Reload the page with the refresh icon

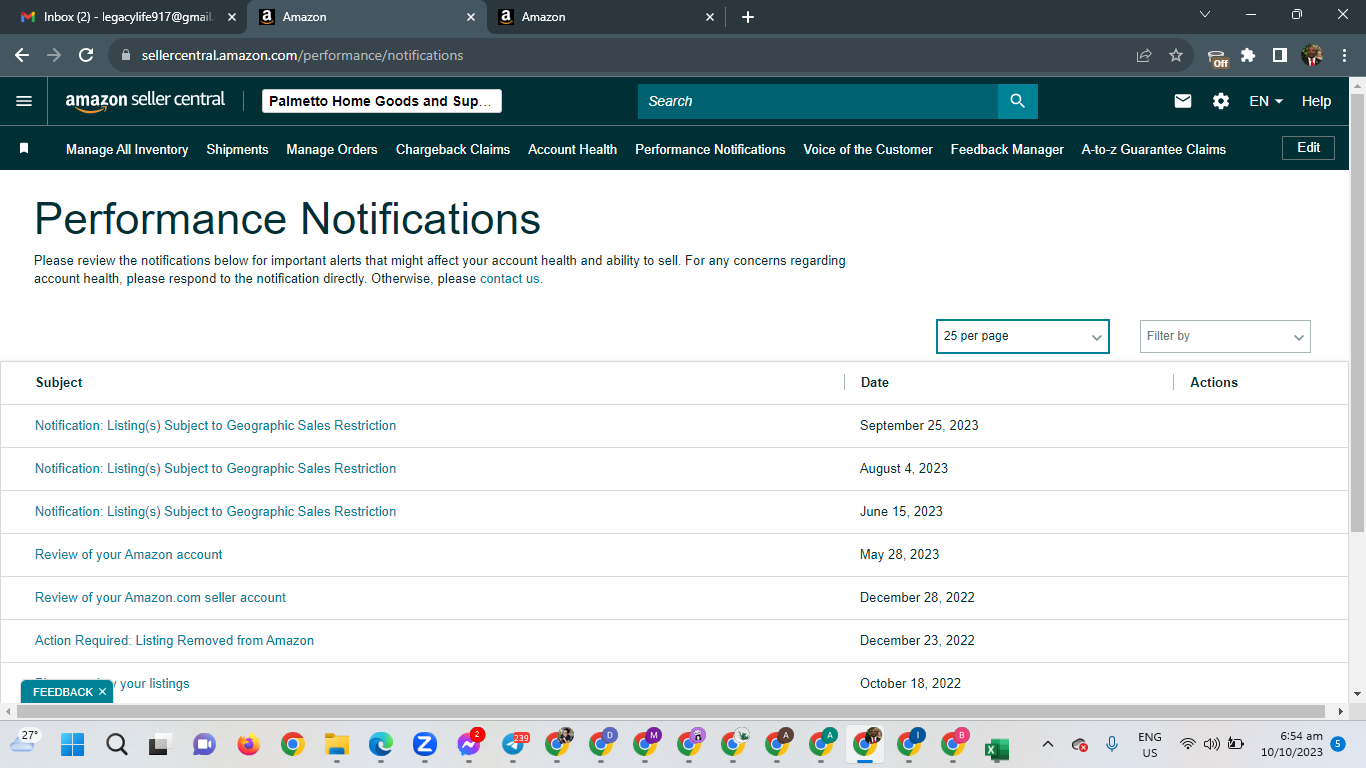click(86, 55)
